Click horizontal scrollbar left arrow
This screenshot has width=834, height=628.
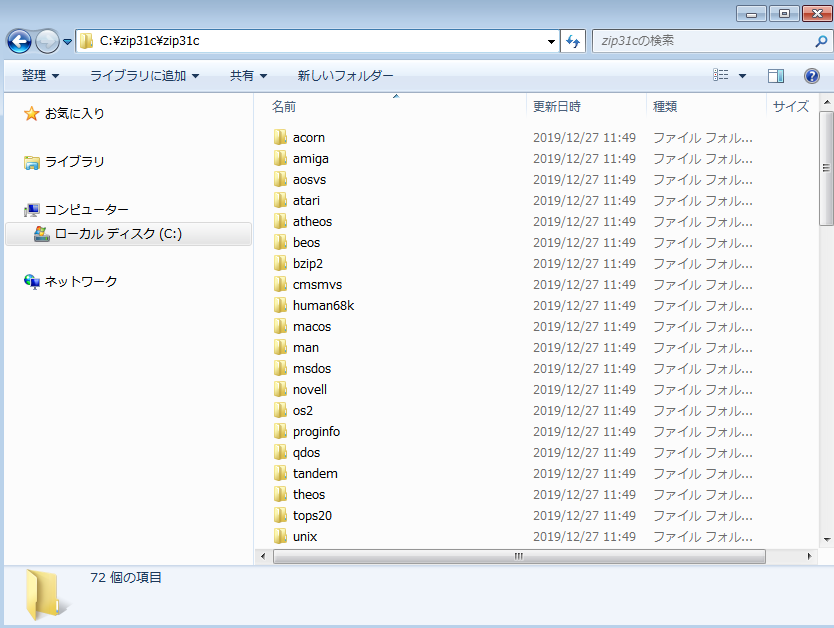[x=263, y=556]
